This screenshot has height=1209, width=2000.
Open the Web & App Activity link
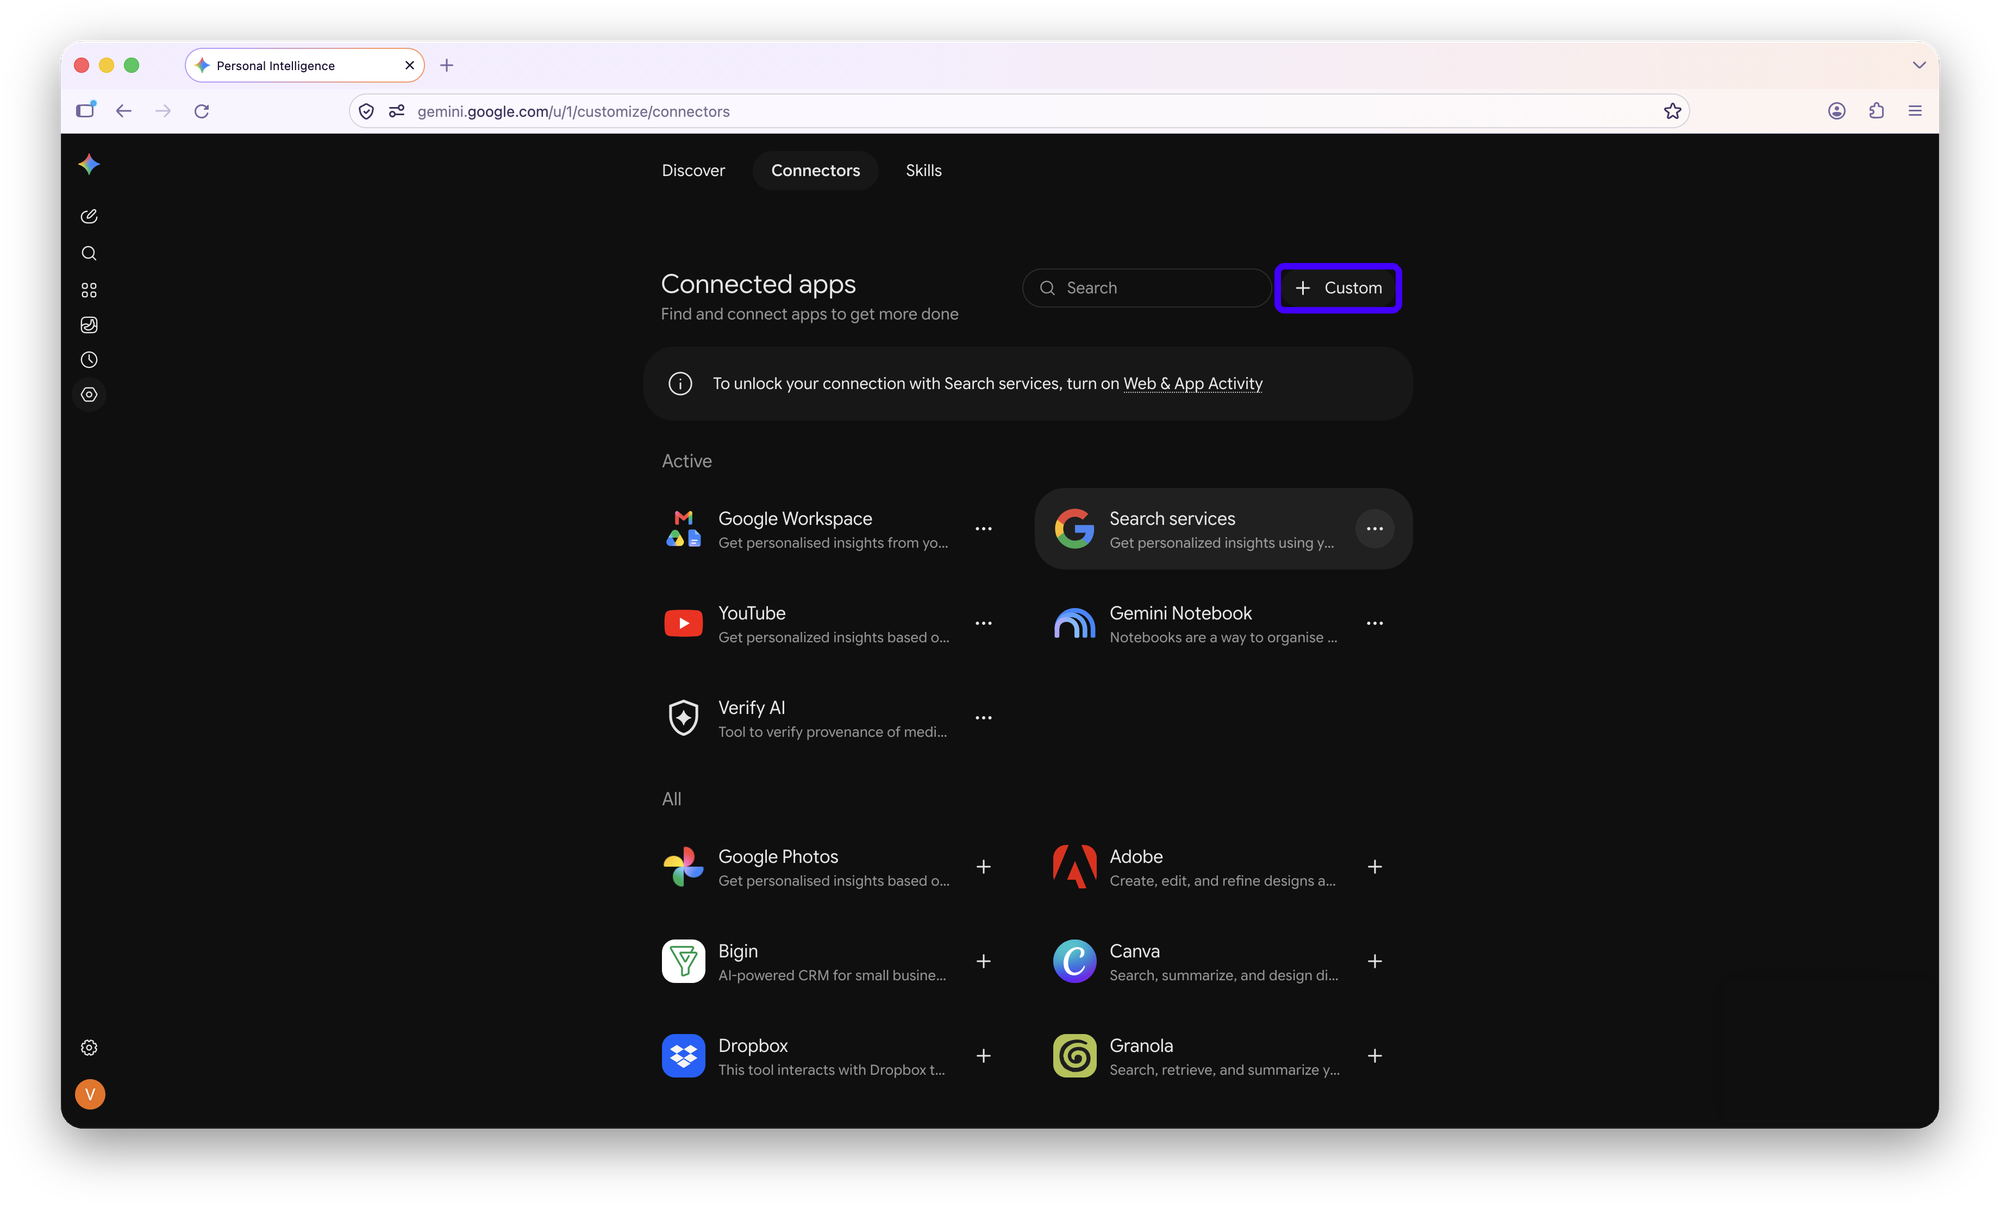pyautogui.click(x=1193, y=384)
